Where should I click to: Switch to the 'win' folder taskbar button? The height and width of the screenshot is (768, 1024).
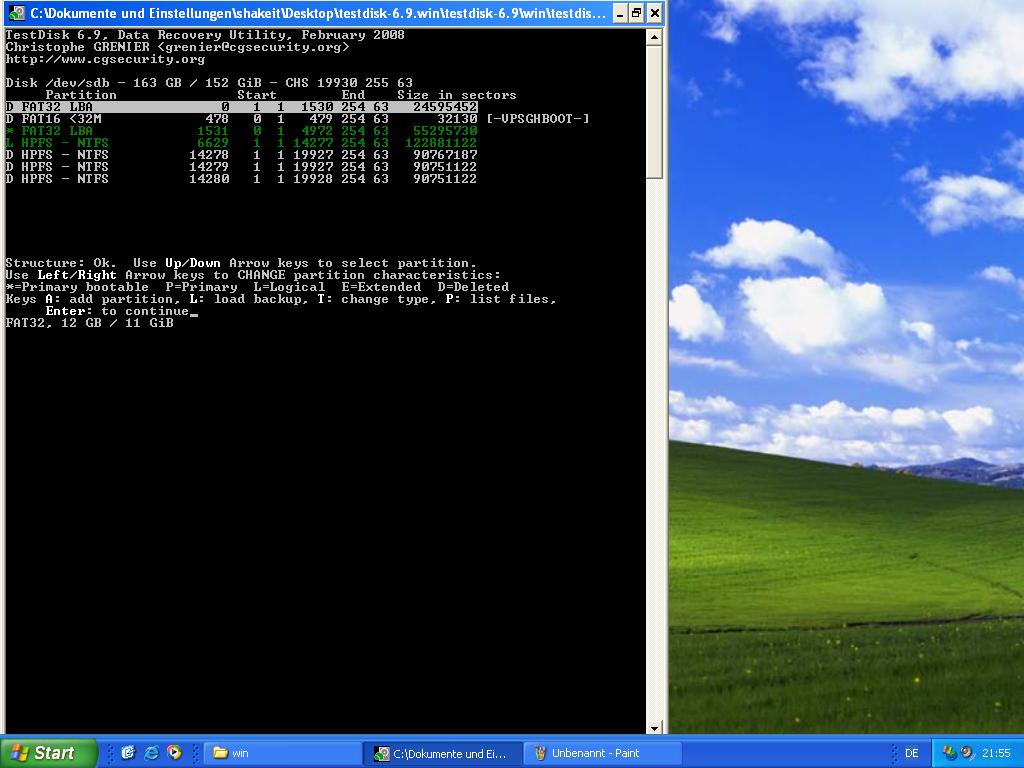pyautogui.click(x=283, y=754)
